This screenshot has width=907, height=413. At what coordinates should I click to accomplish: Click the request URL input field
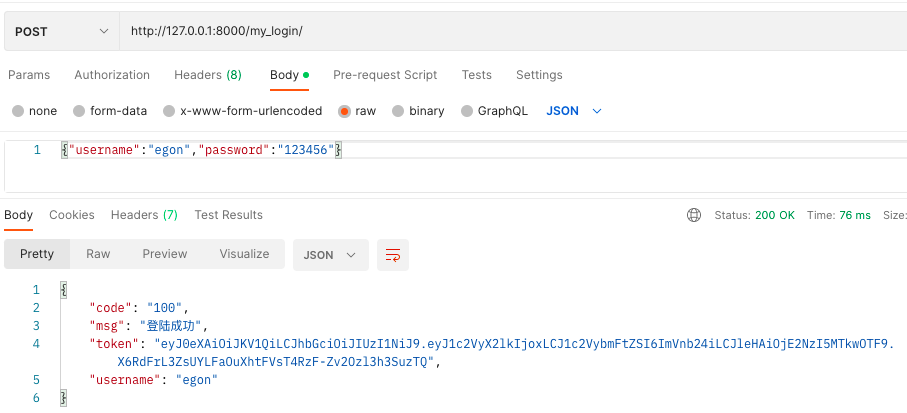500,31
